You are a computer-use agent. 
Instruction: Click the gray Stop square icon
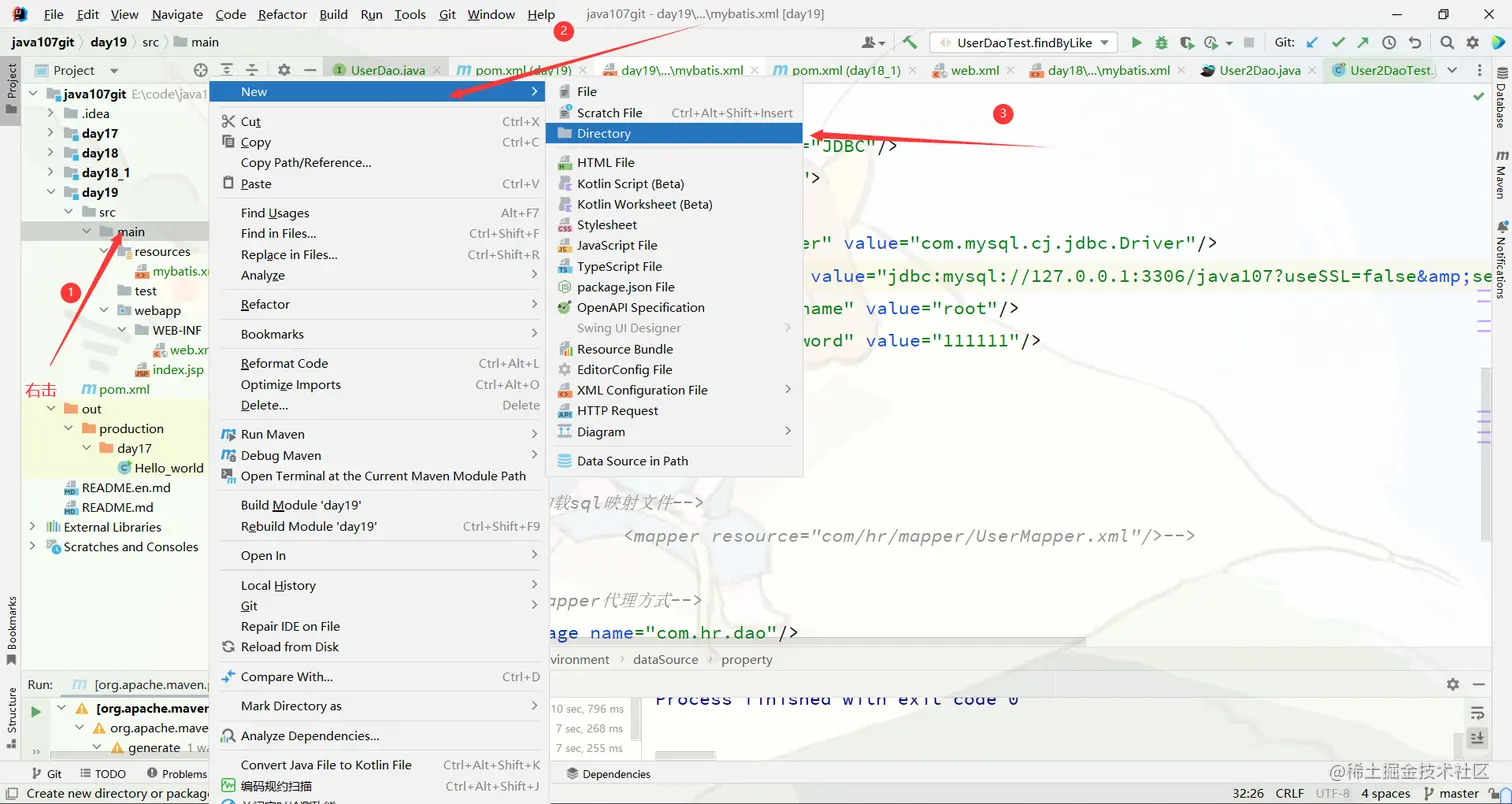[1249, 42]
